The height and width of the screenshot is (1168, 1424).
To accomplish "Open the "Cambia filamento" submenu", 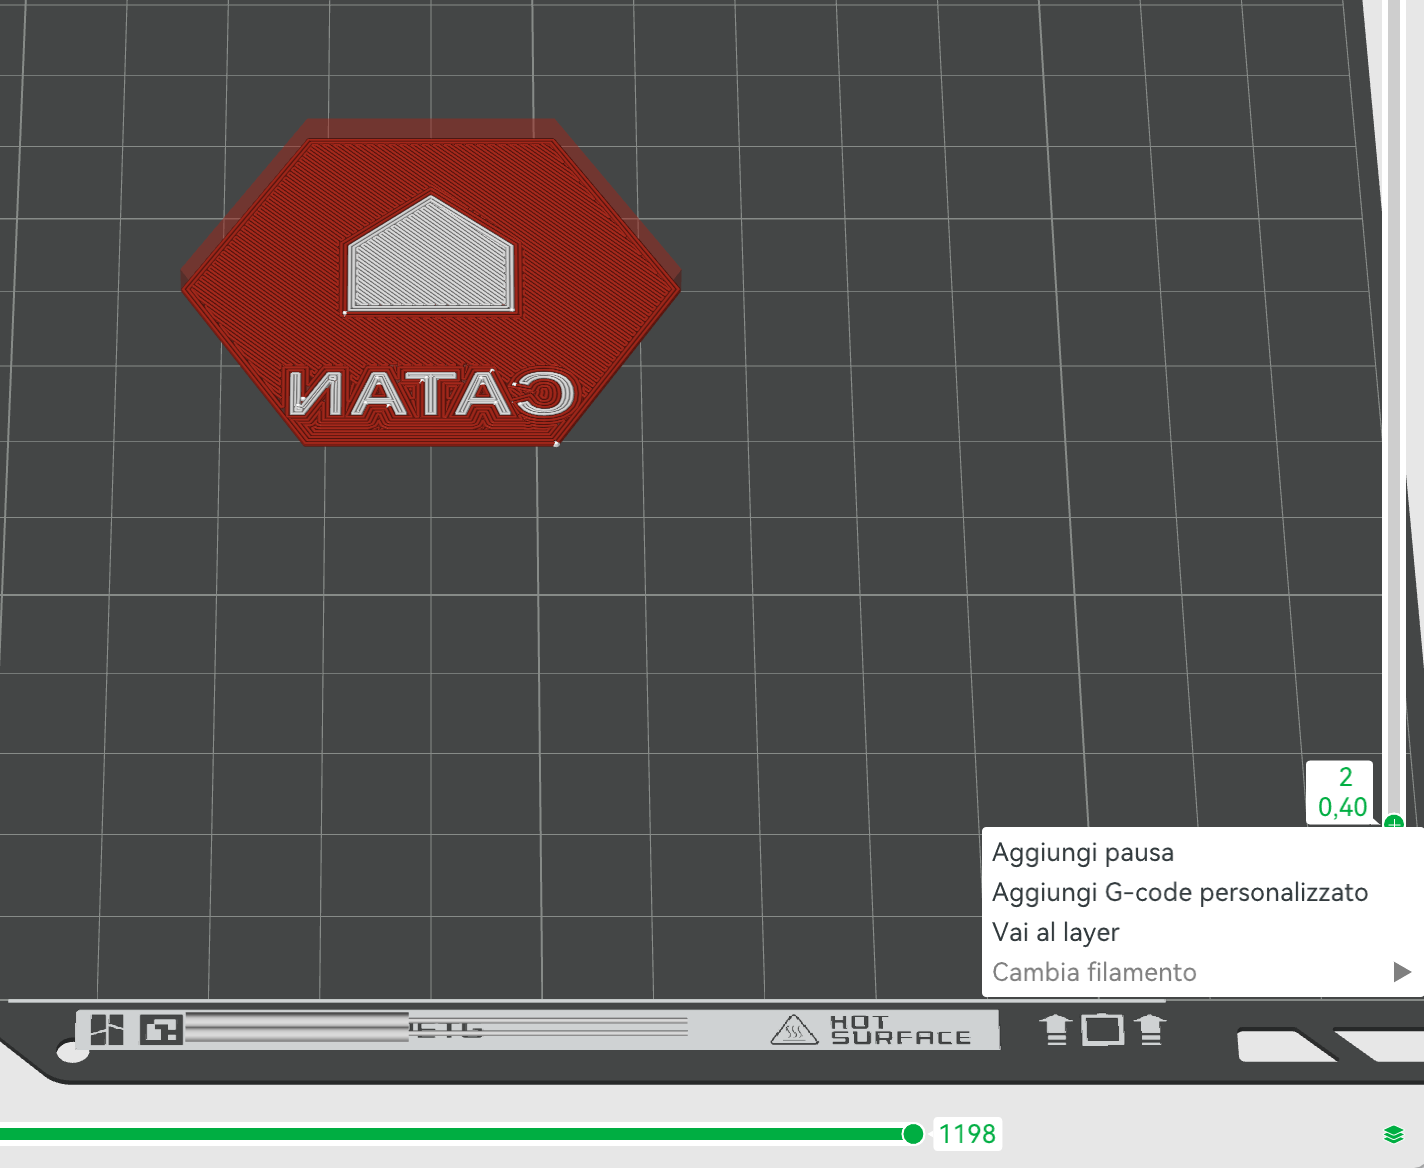I will point(1203,972).
